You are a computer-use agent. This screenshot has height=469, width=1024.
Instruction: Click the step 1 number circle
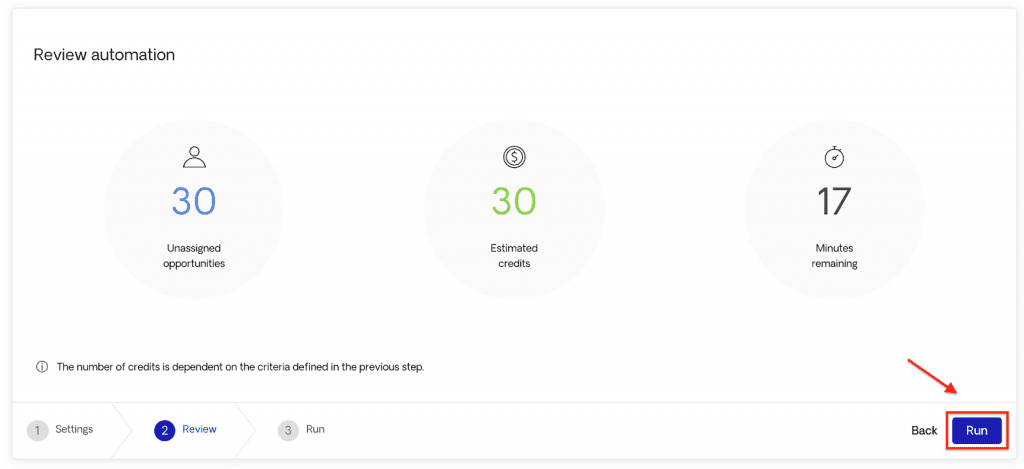(x=38, y=430)
